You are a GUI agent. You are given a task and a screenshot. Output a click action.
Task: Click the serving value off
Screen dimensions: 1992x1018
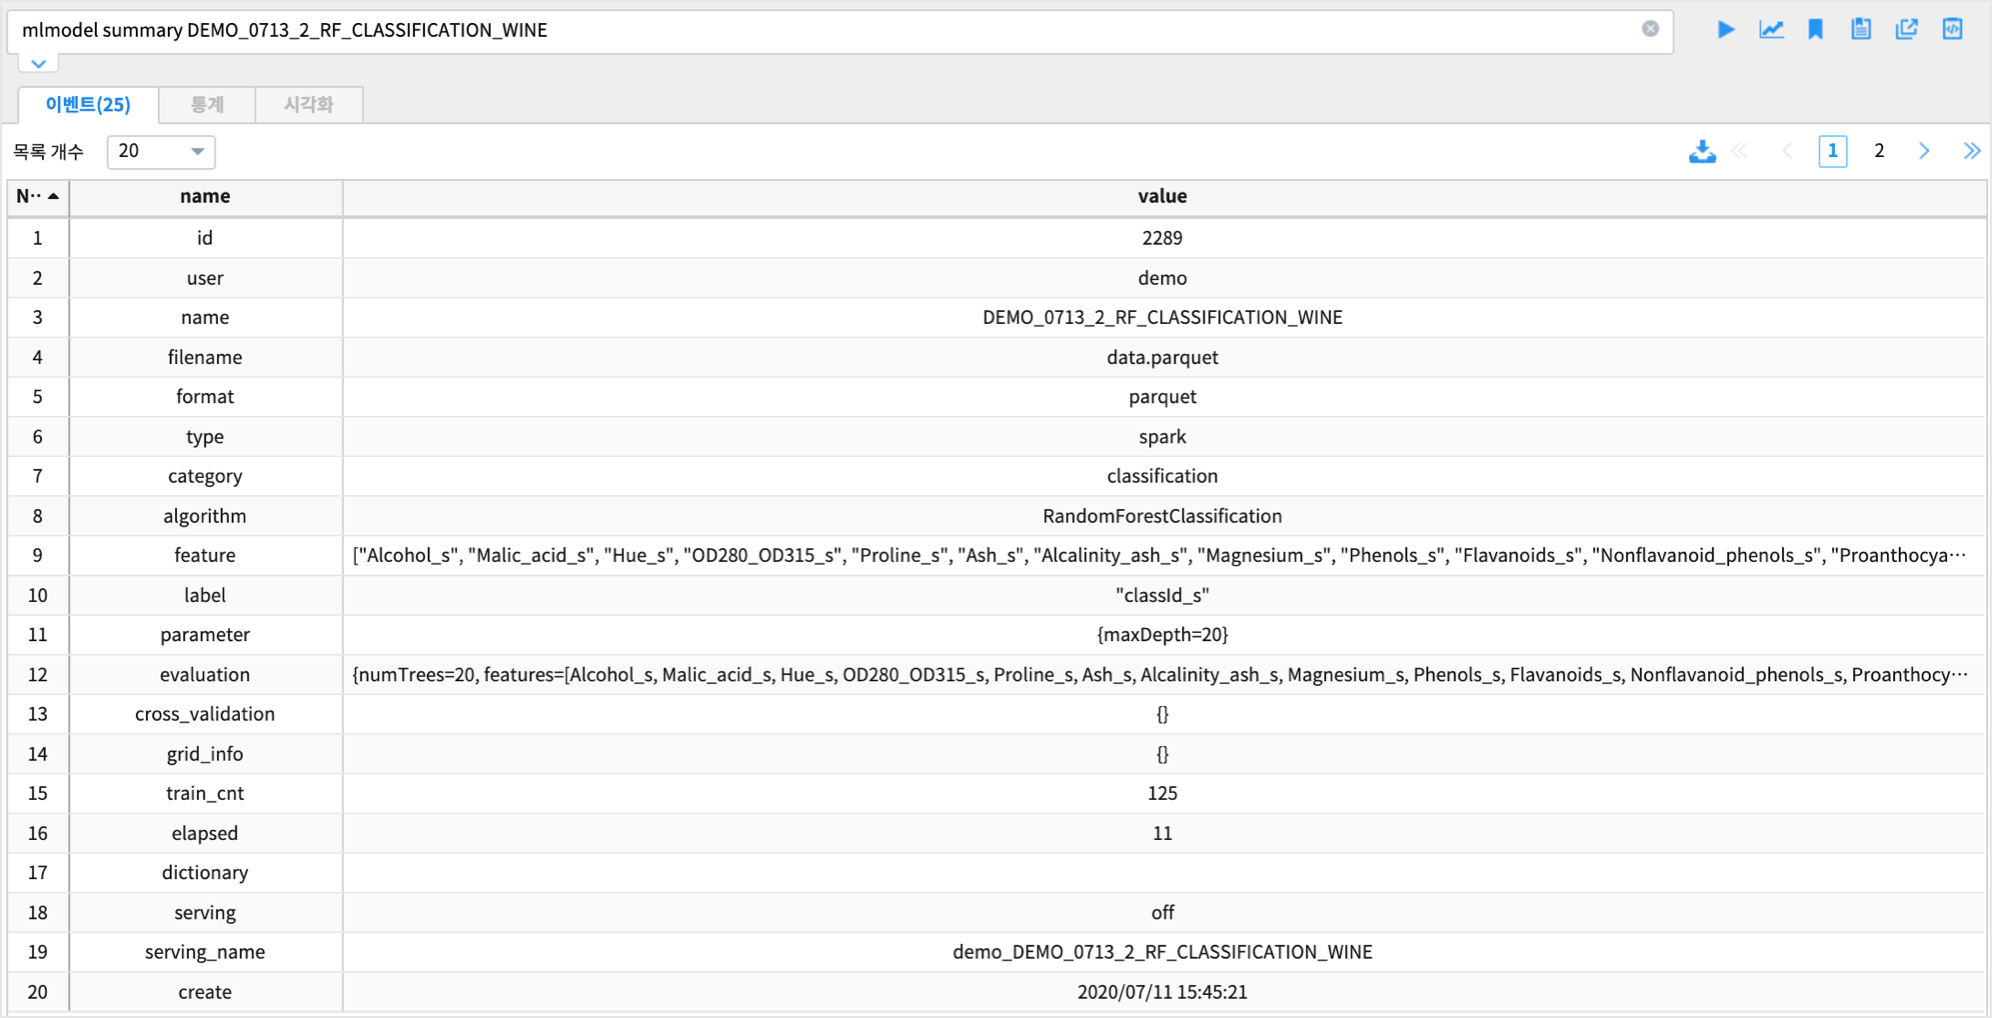(1162, 912)
